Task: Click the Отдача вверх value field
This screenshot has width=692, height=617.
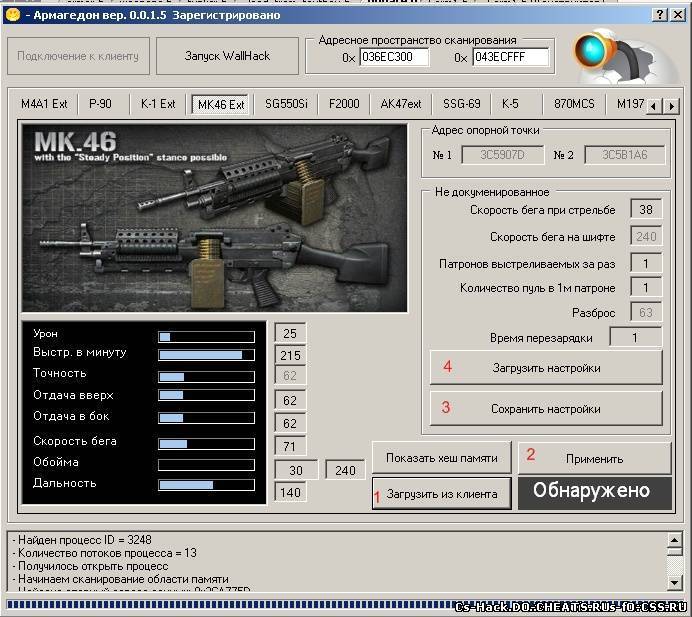Action: click(x=290, y=400)
